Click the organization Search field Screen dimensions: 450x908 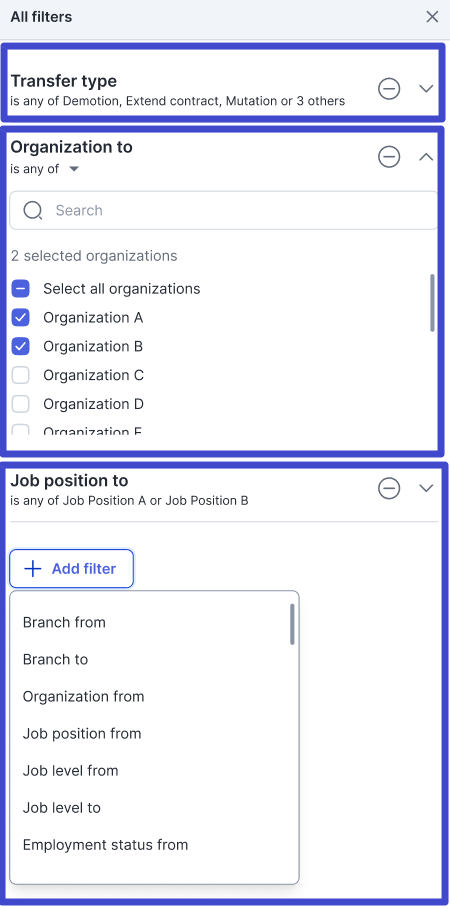tap(224, 210)
